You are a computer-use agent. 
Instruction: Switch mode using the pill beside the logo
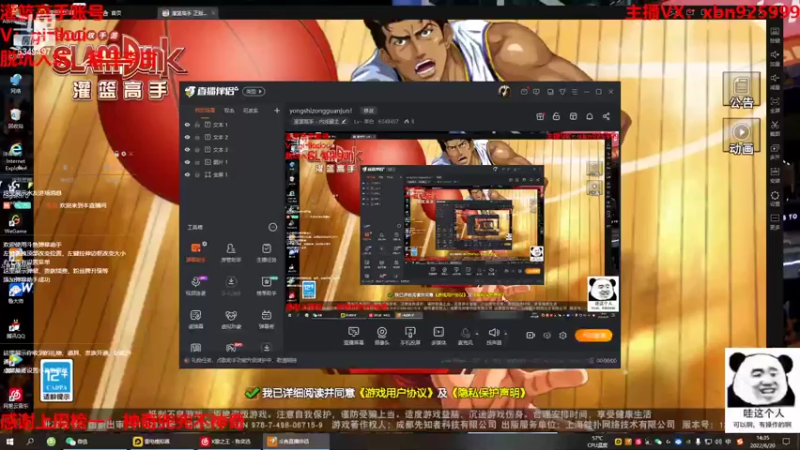pyautogui.click(x=254, y=91)
